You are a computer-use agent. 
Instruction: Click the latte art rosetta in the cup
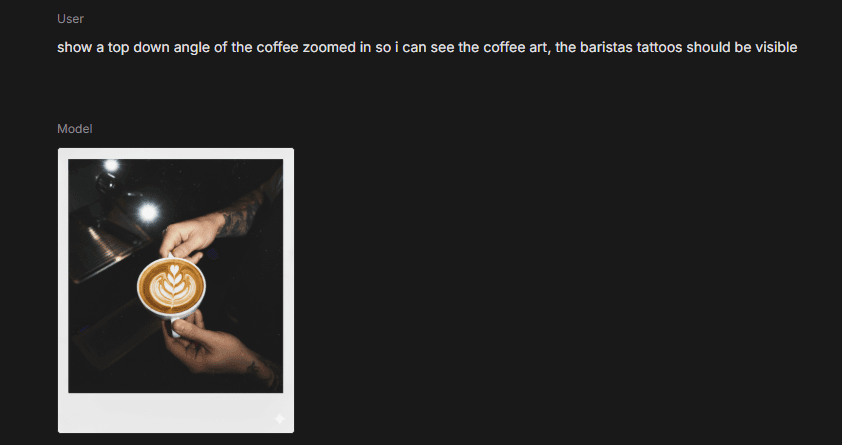coord(171,285)
